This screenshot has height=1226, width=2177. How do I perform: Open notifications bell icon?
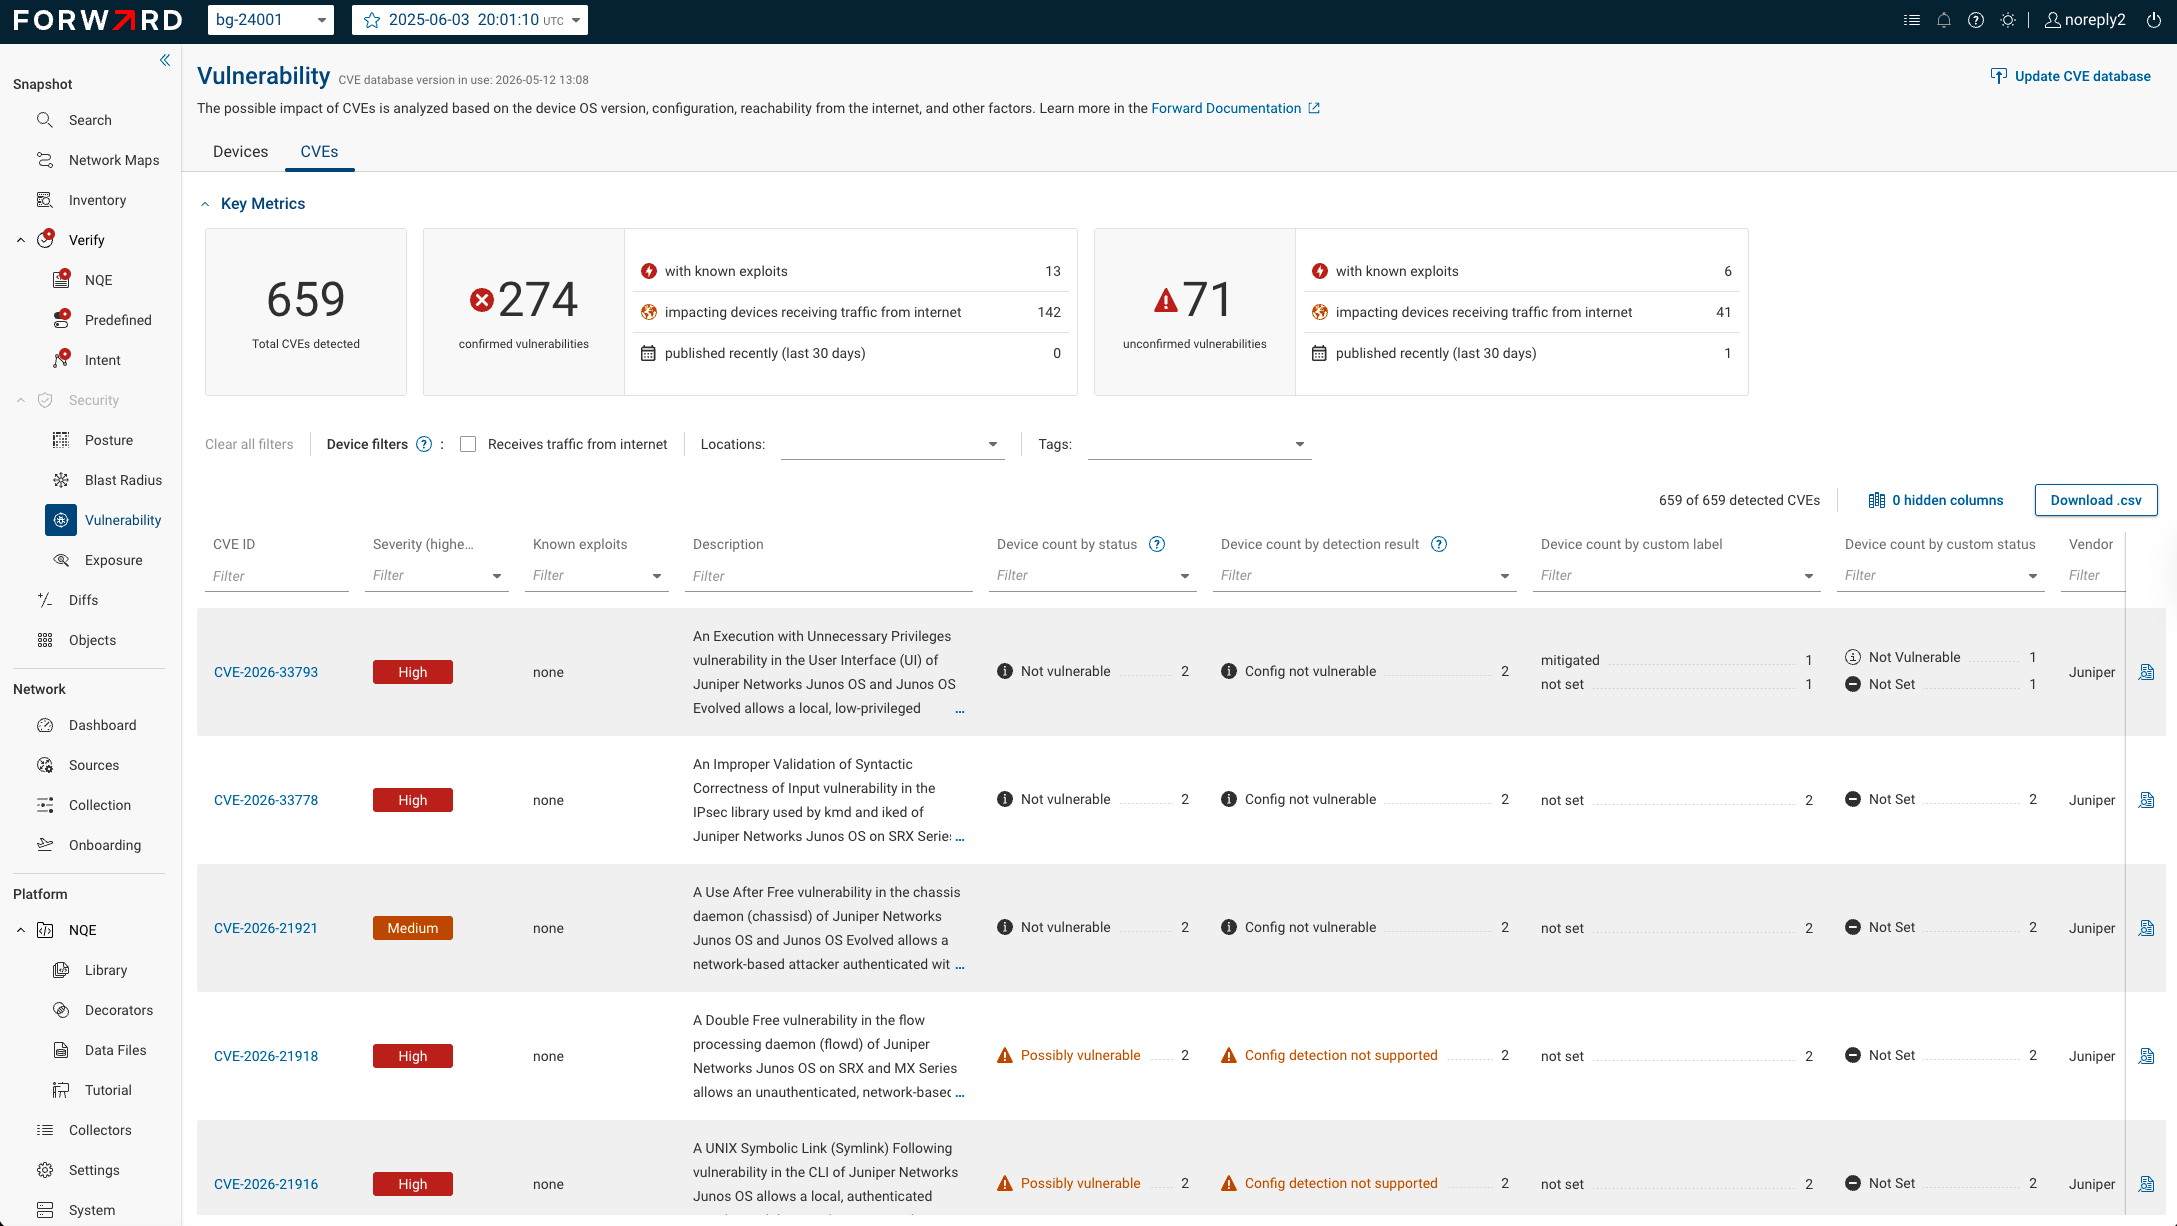point(1944,20)
